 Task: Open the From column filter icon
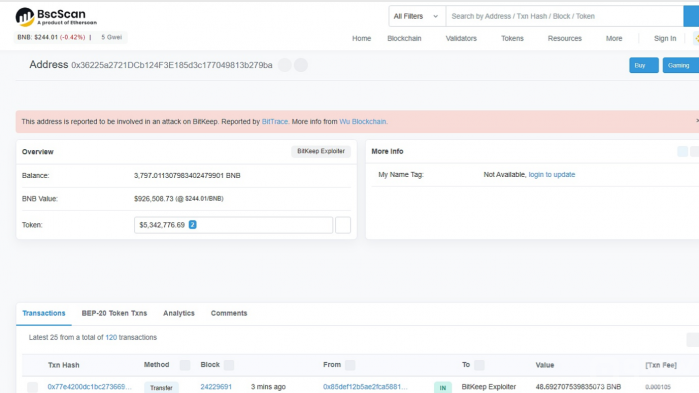350,365
